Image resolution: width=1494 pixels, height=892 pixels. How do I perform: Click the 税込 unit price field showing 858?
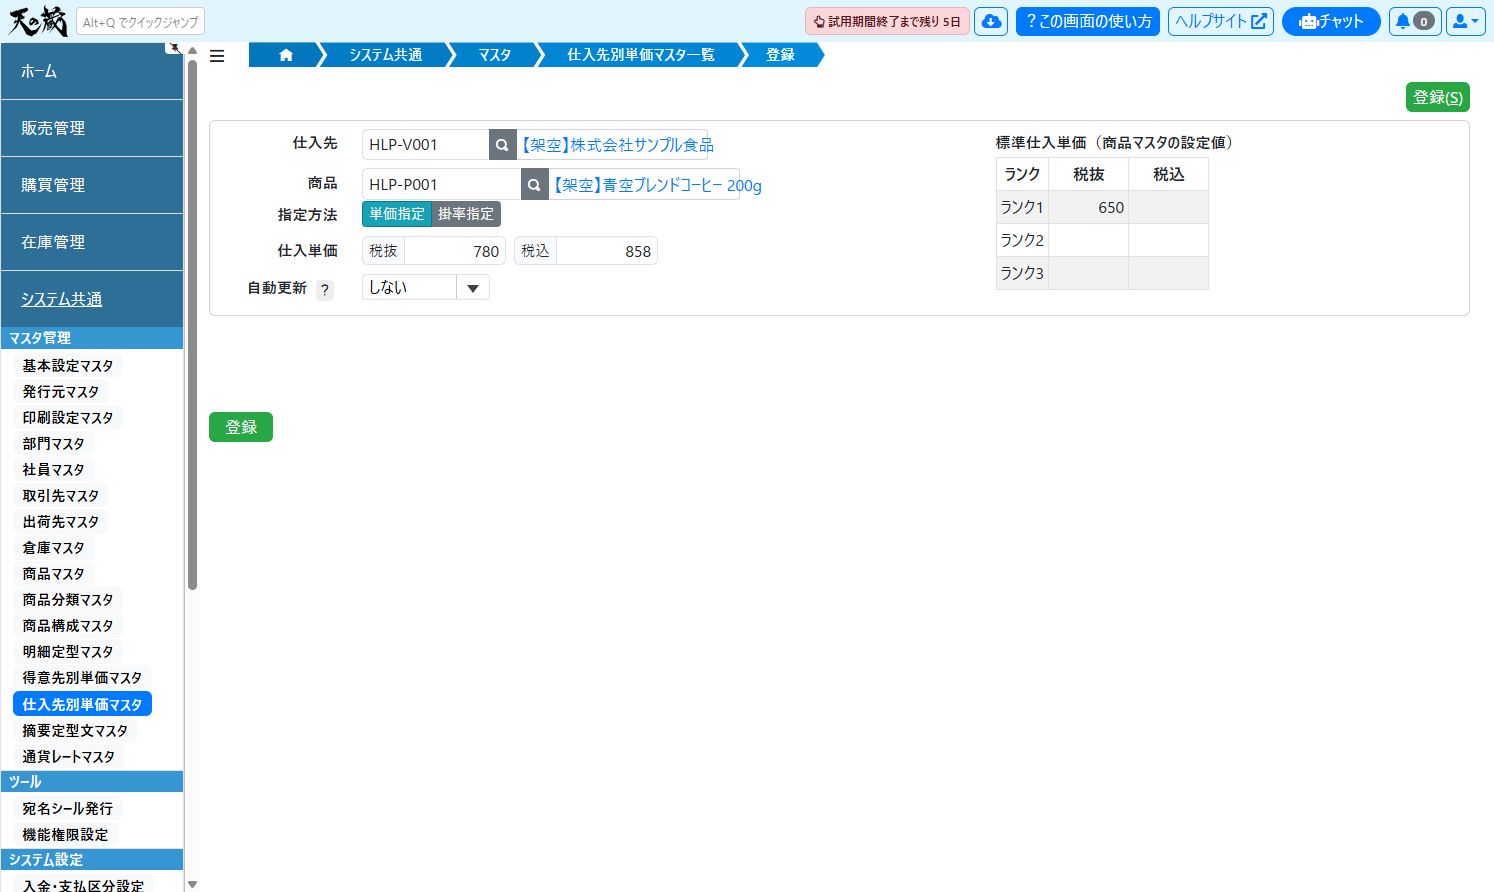tap(607, 251)
